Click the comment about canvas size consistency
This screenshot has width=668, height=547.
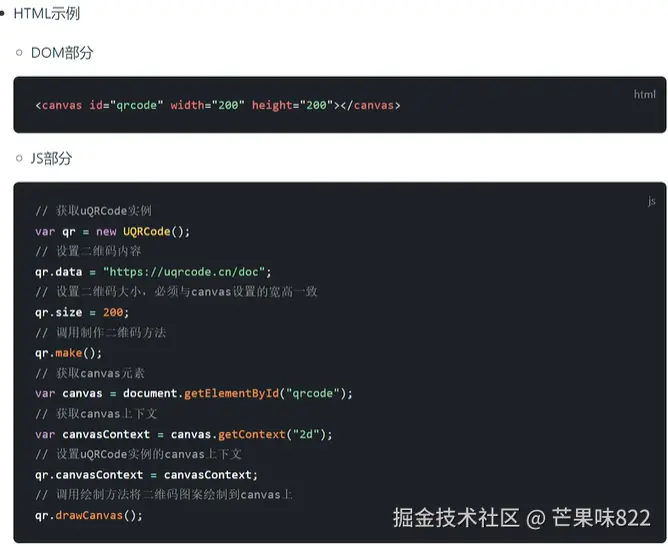176,292
